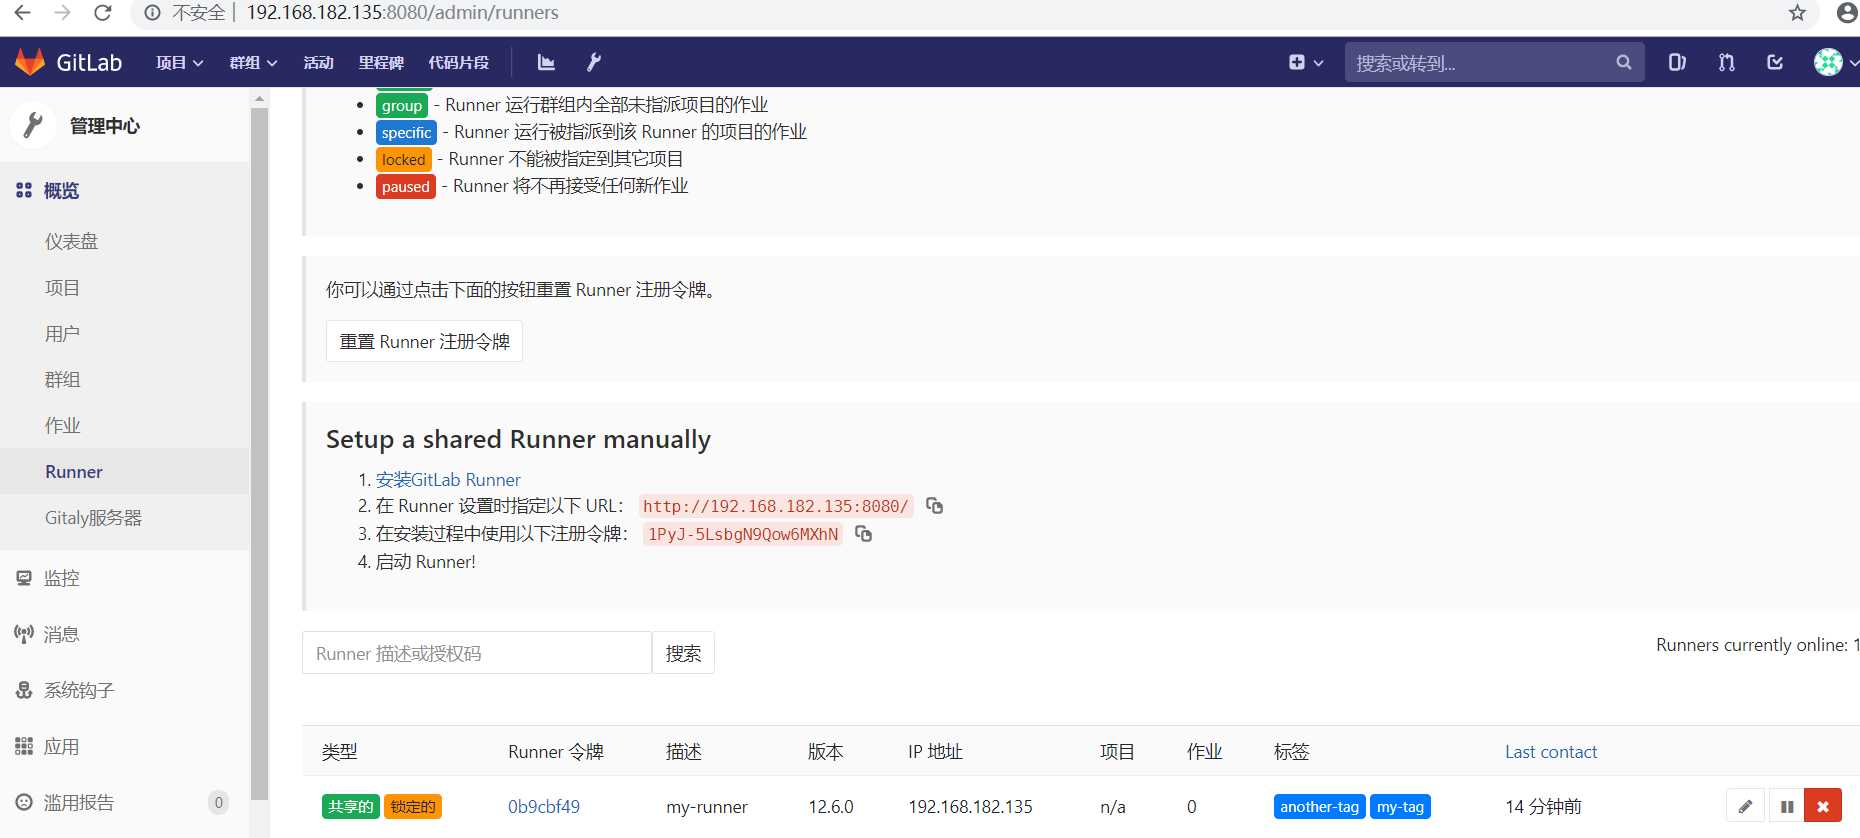Expand the 项目 dropdown in navbar
The width and height of the screenshot is (1860, 838).
[x=180, y=62]
